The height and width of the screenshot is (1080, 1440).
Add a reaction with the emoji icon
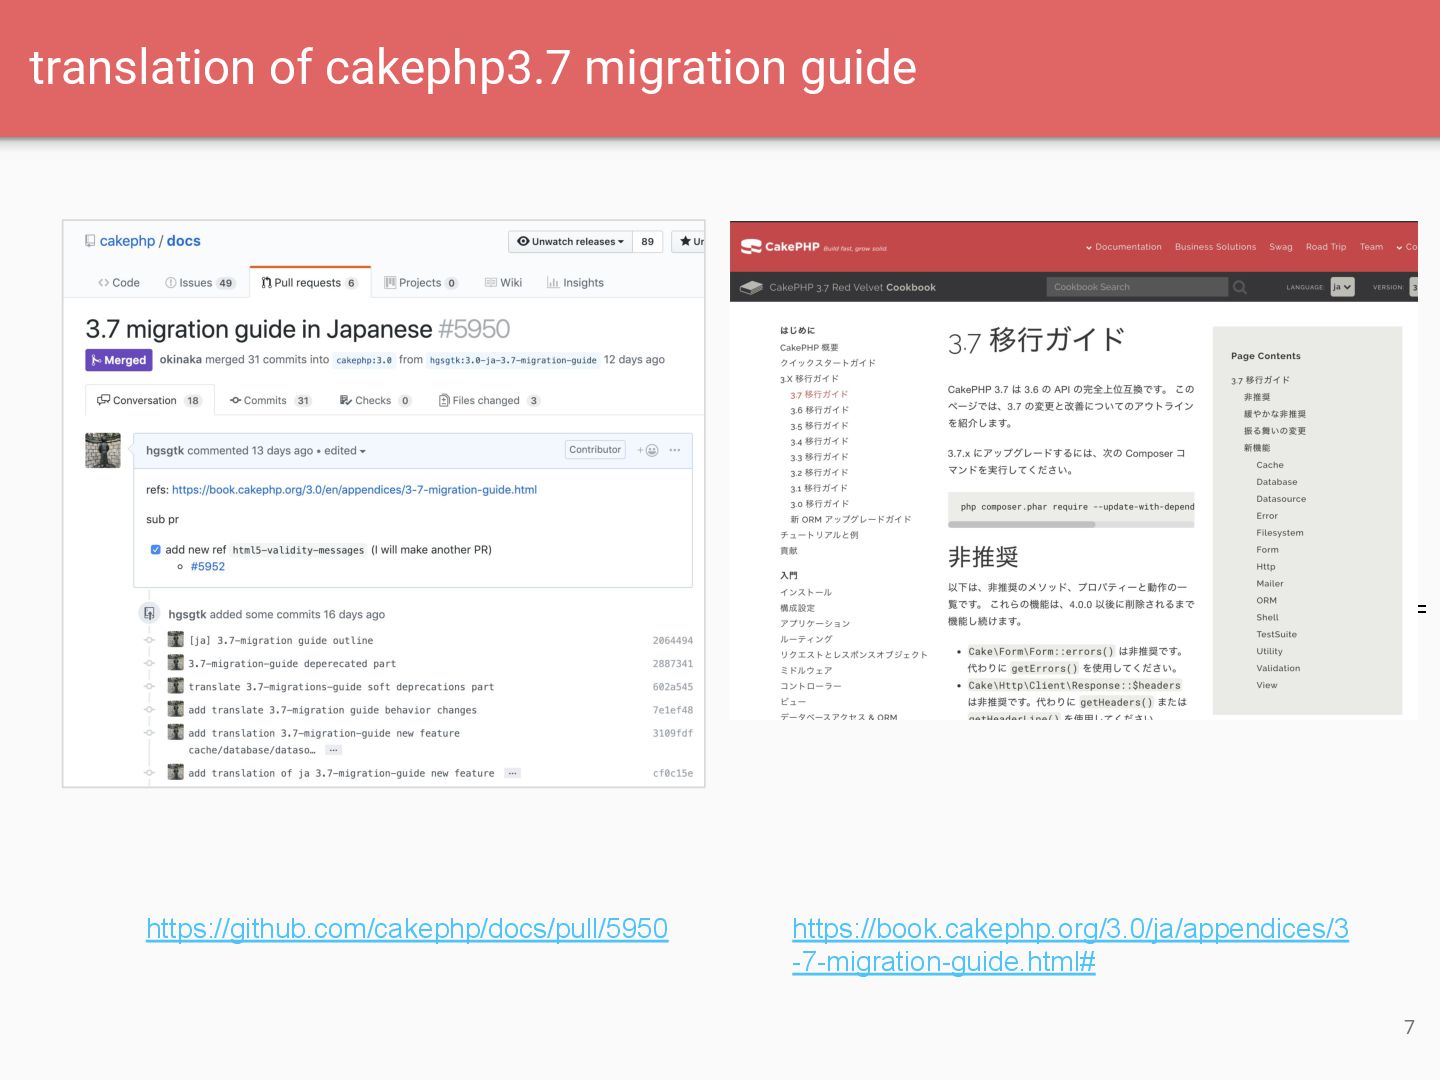[648, 450]
